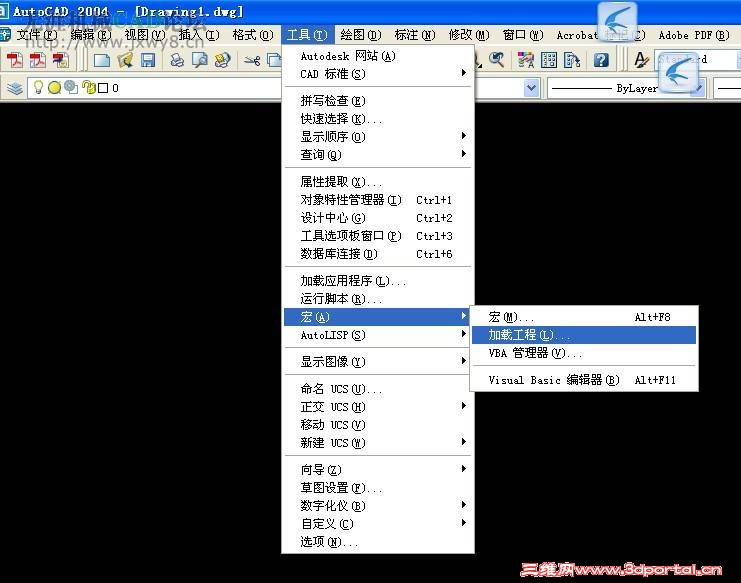Open the Properties palette icon
This screenshot has height=583, width=741.
[526, 60]
